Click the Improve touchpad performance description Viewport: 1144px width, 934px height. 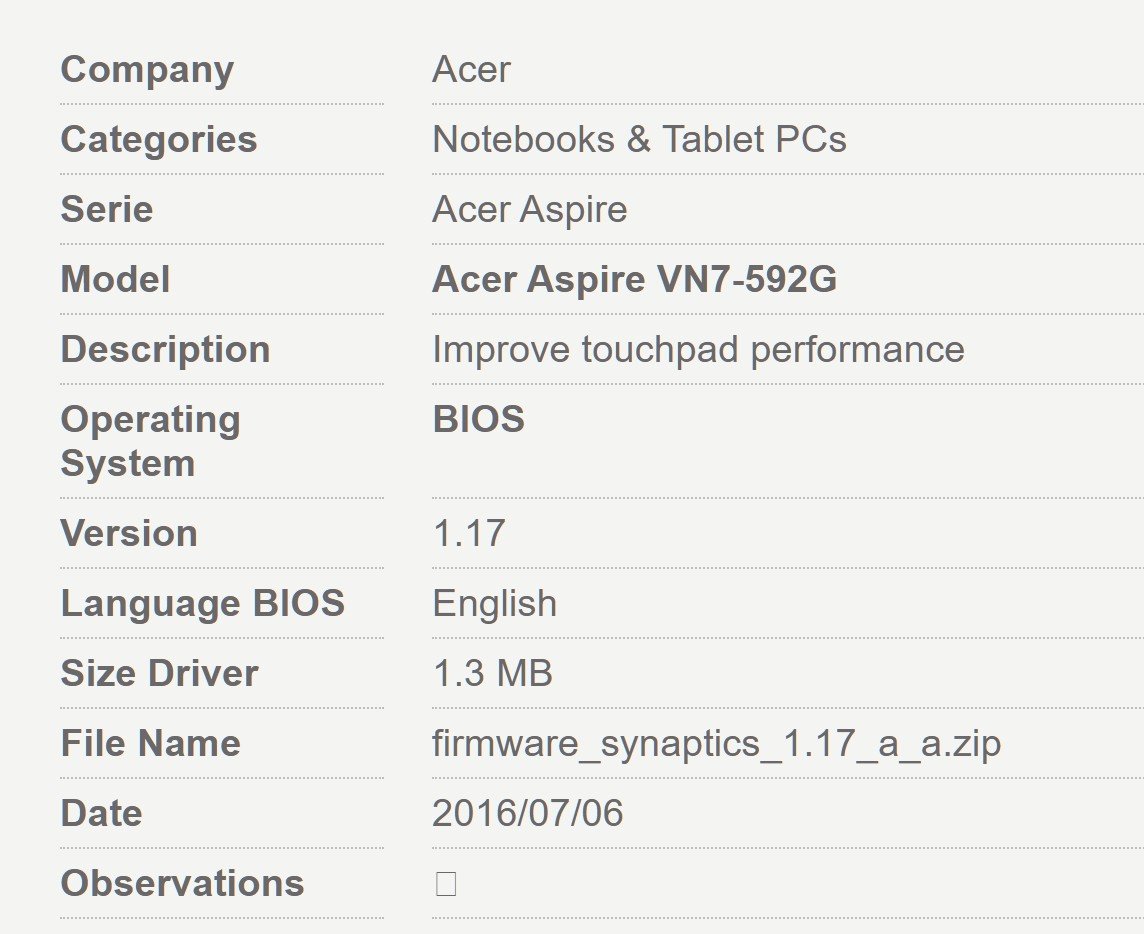pos(698,350)
